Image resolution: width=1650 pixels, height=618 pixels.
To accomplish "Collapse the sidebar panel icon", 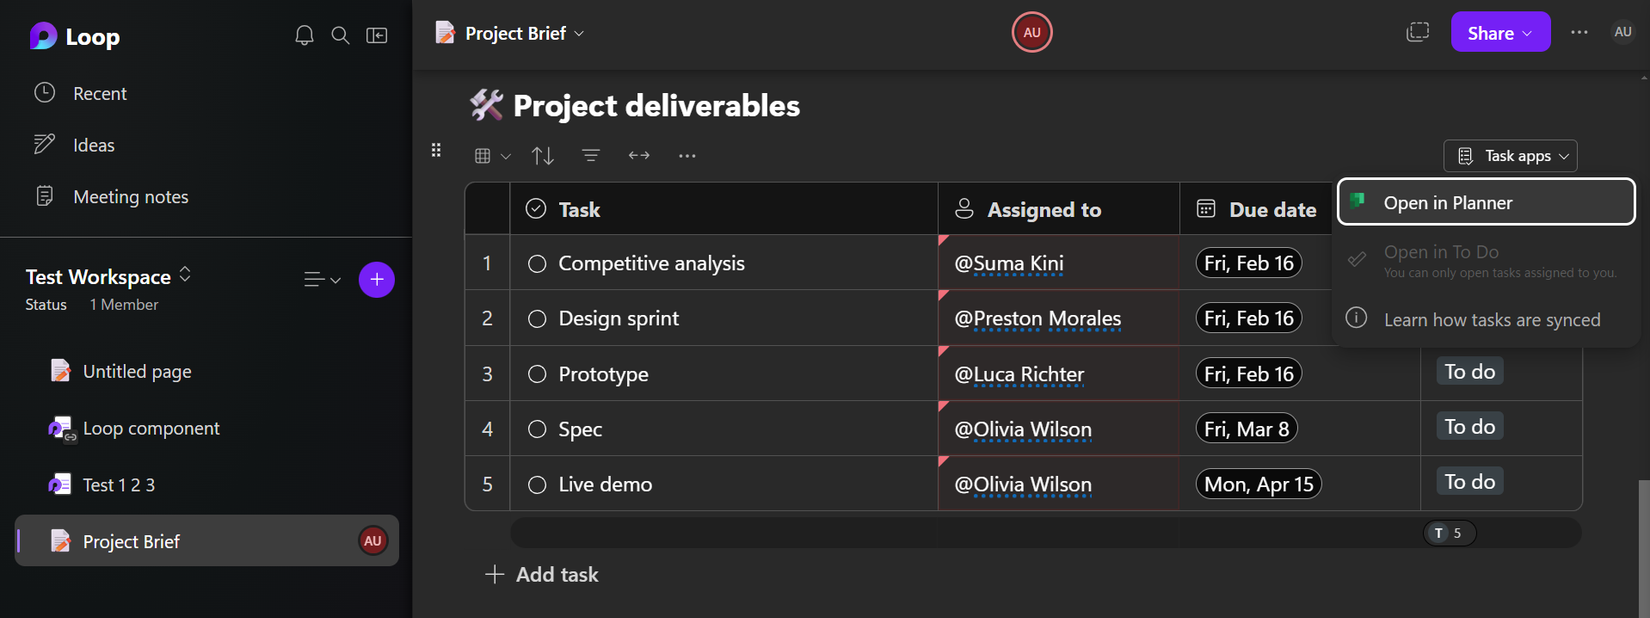I will (377, 36).
